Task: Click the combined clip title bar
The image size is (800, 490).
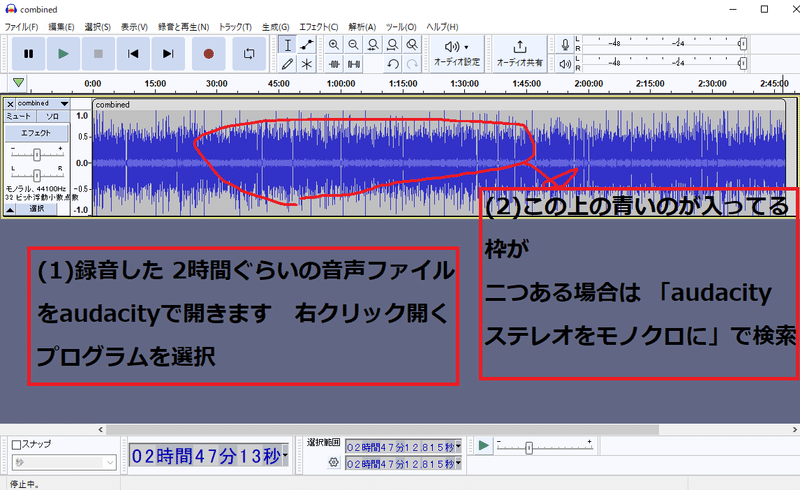Action: click(x=438, y=104)
